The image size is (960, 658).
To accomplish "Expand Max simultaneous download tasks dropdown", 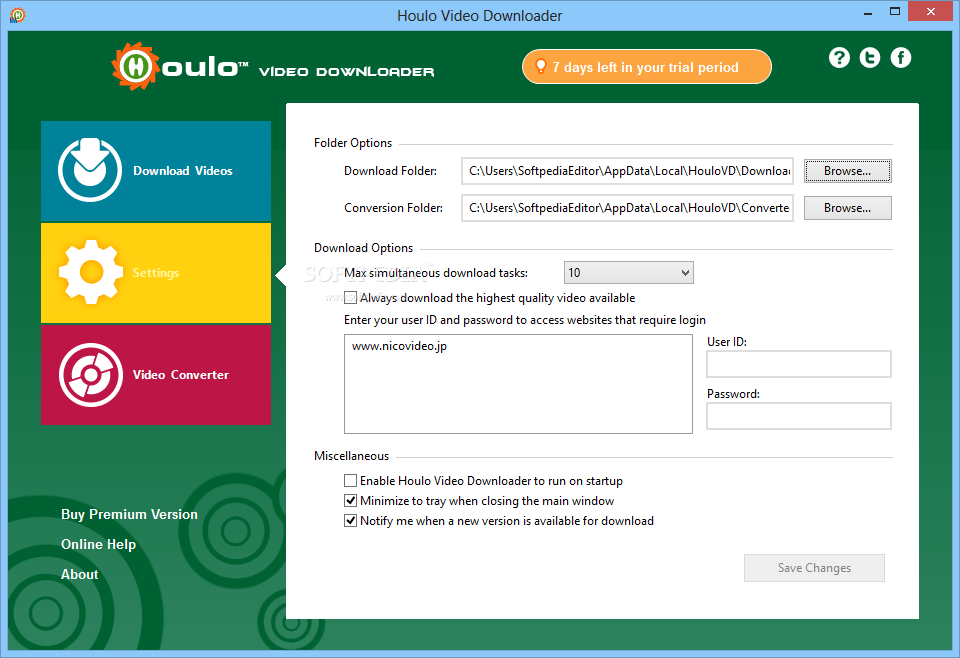I will pyautogui.click(x=628, y=273).
